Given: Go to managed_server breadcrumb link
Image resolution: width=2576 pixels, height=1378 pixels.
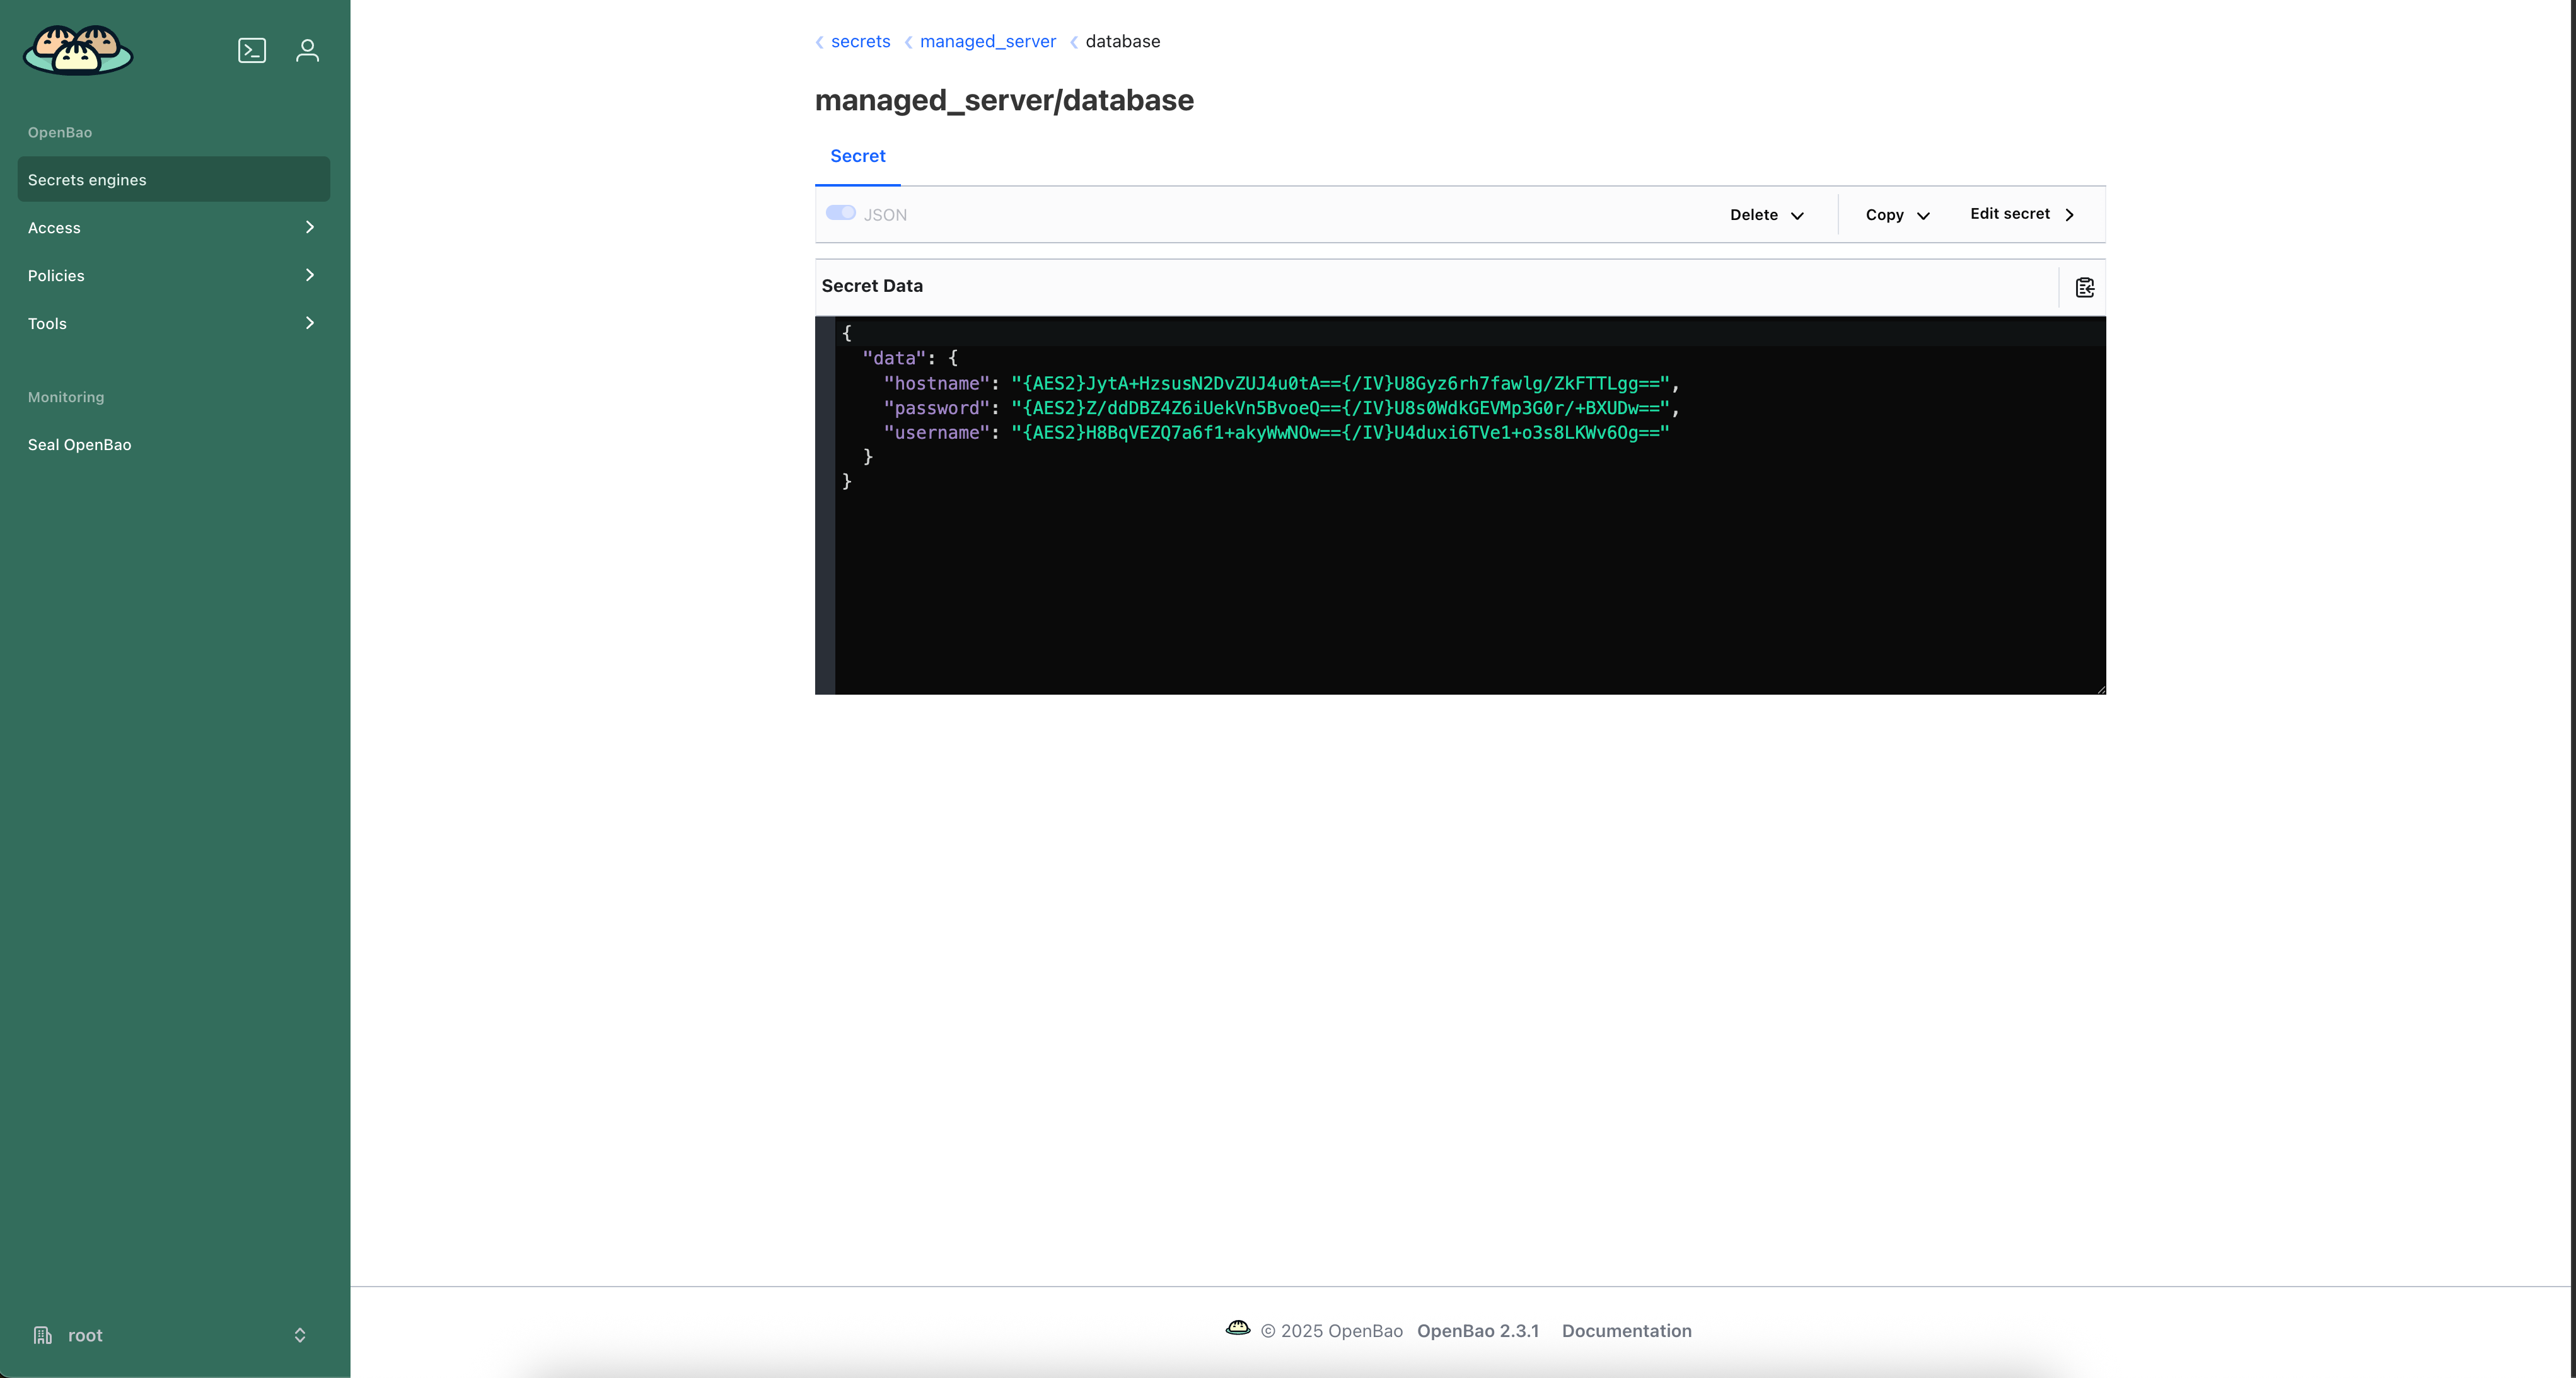Looking at the screenshot, I should pos(987,42).
